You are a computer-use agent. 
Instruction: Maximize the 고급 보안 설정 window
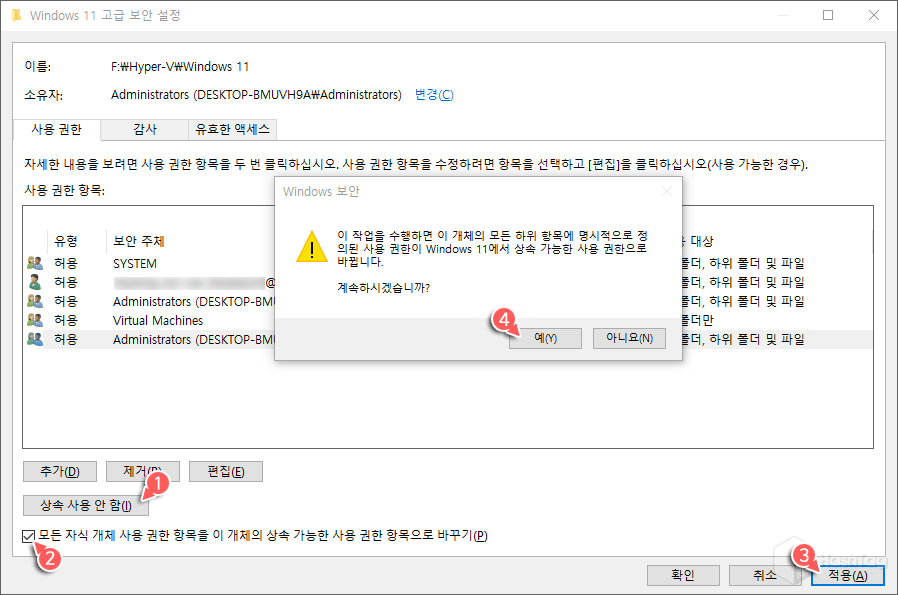click(828, 15)
